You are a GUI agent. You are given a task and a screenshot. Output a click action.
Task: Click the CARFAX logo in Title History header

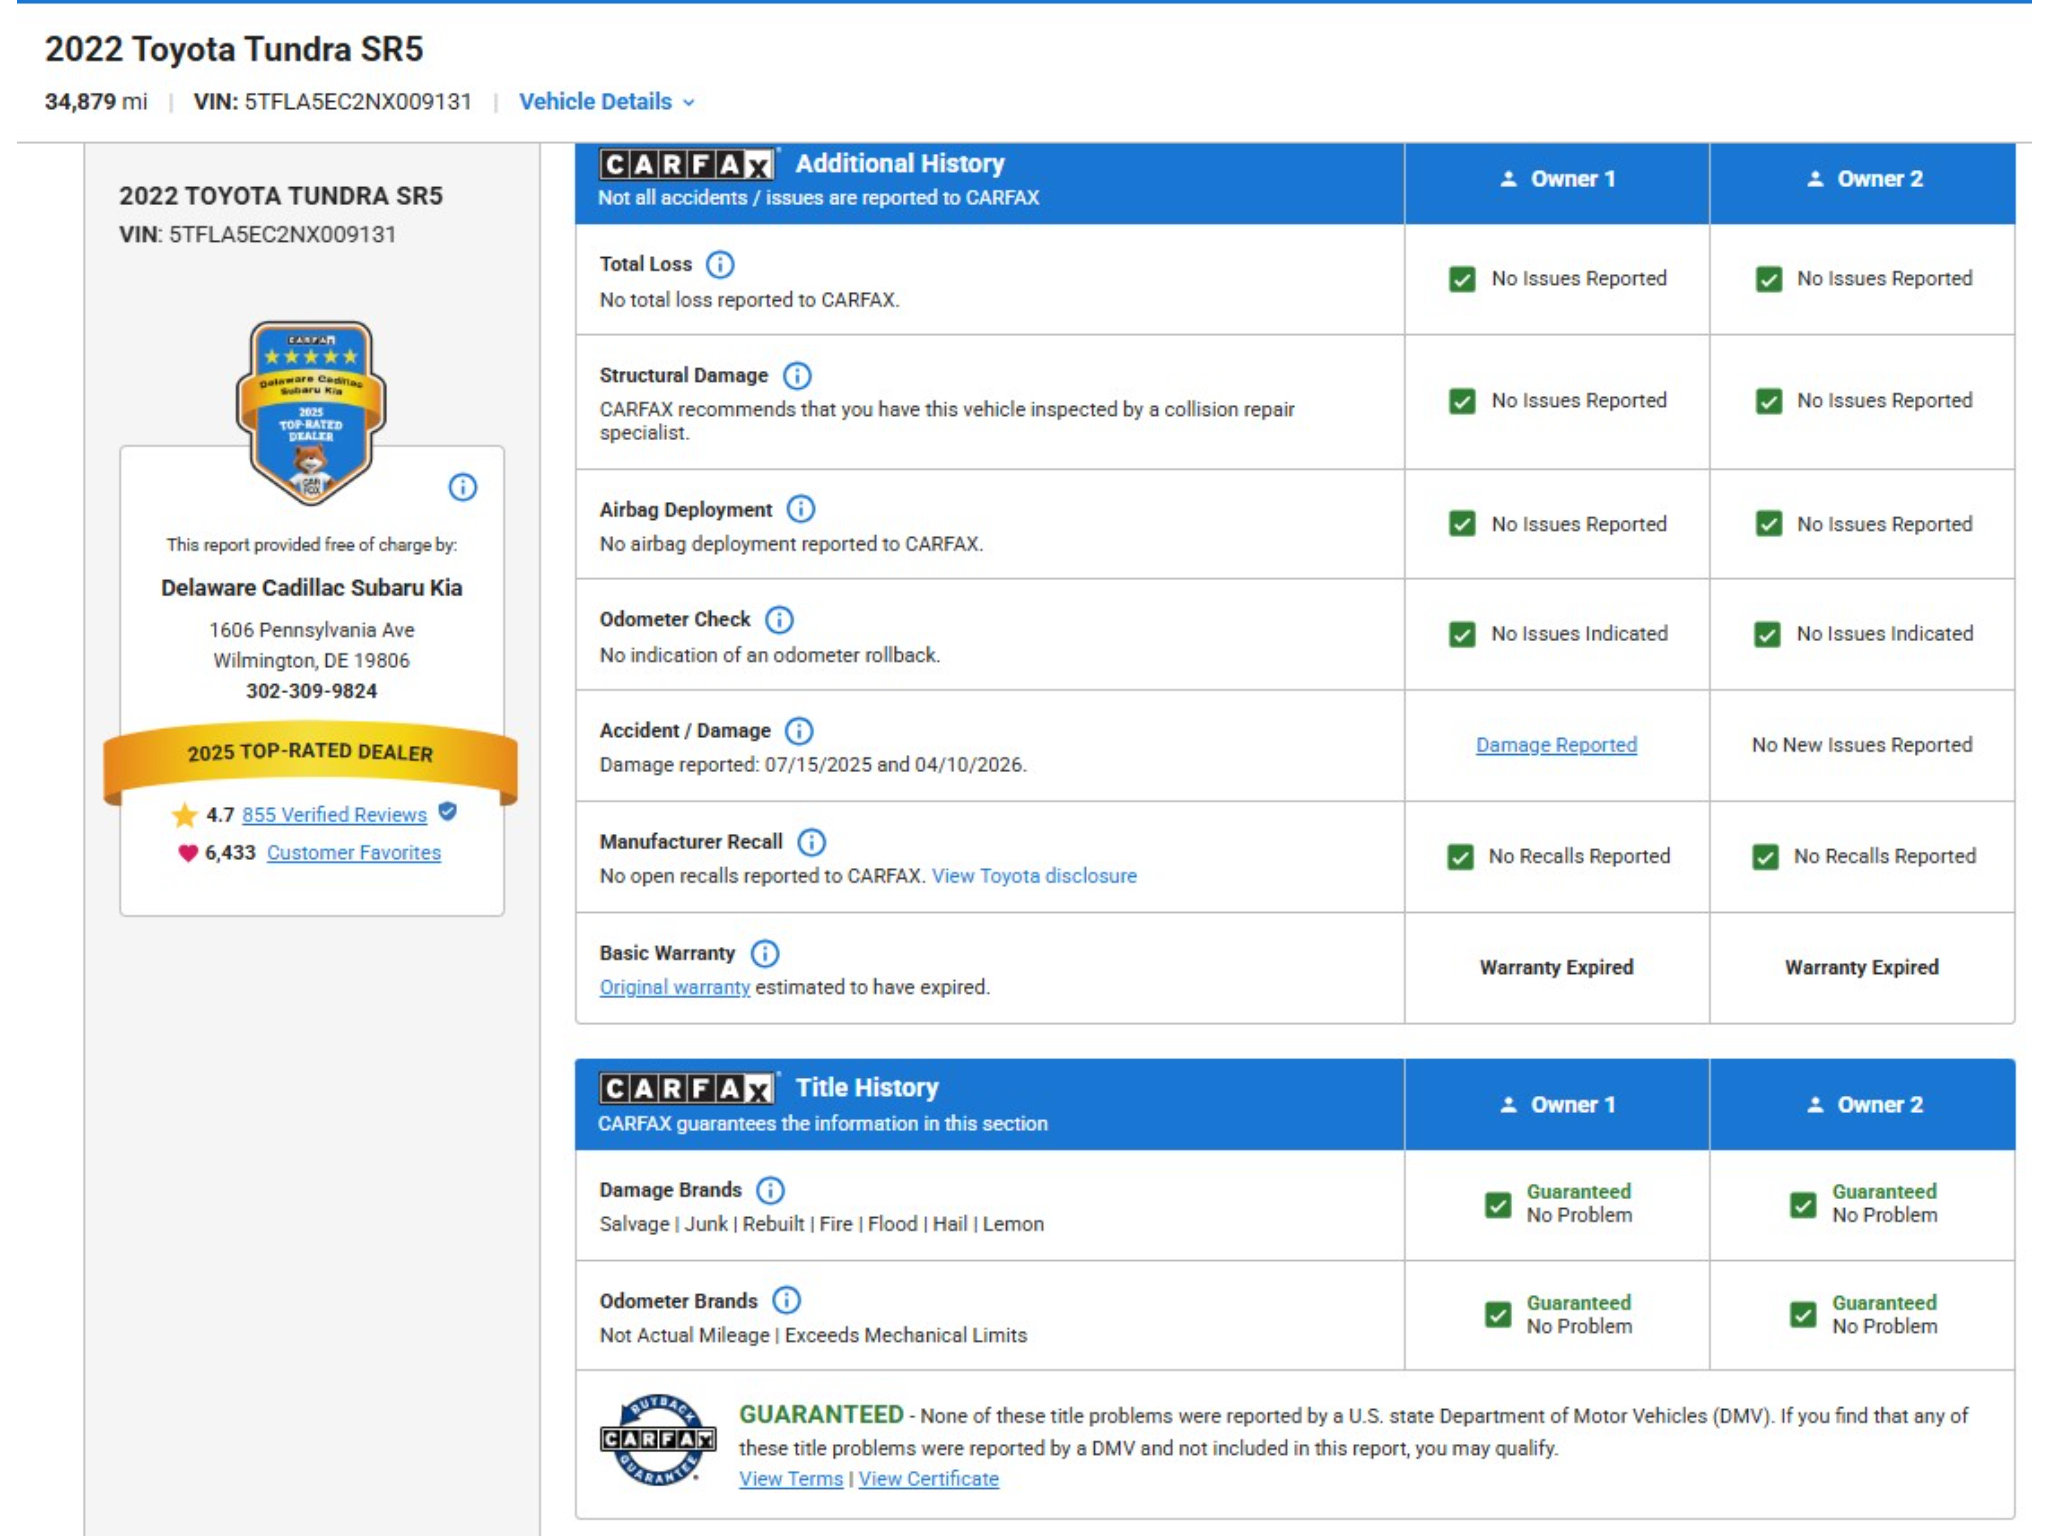[687, 1088]
